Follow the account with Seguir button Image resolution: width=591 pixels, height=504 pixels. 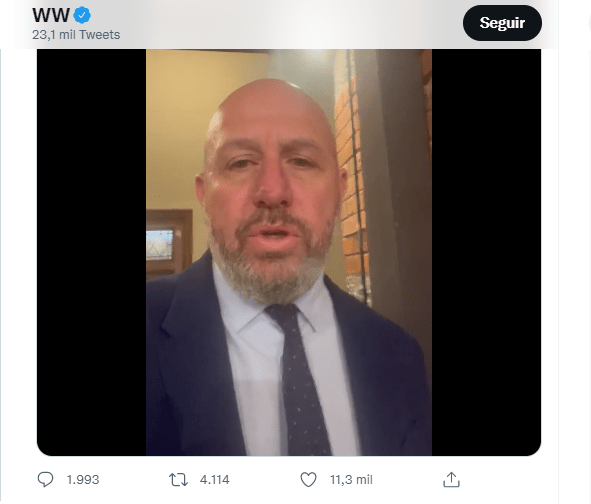[x=502, y=23]
